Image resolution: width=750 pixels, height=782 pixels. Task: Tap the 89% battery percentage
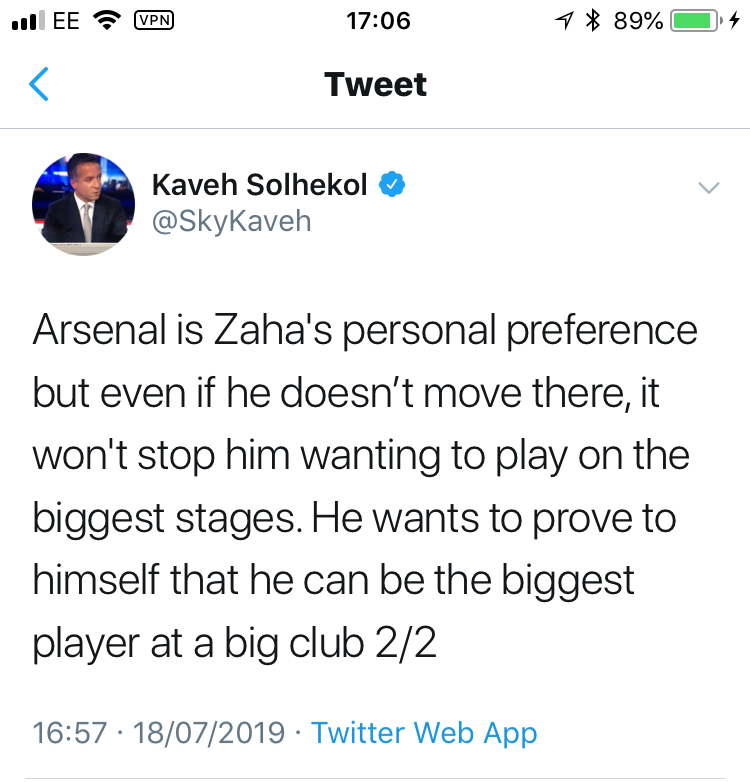(x=638, y=21)
